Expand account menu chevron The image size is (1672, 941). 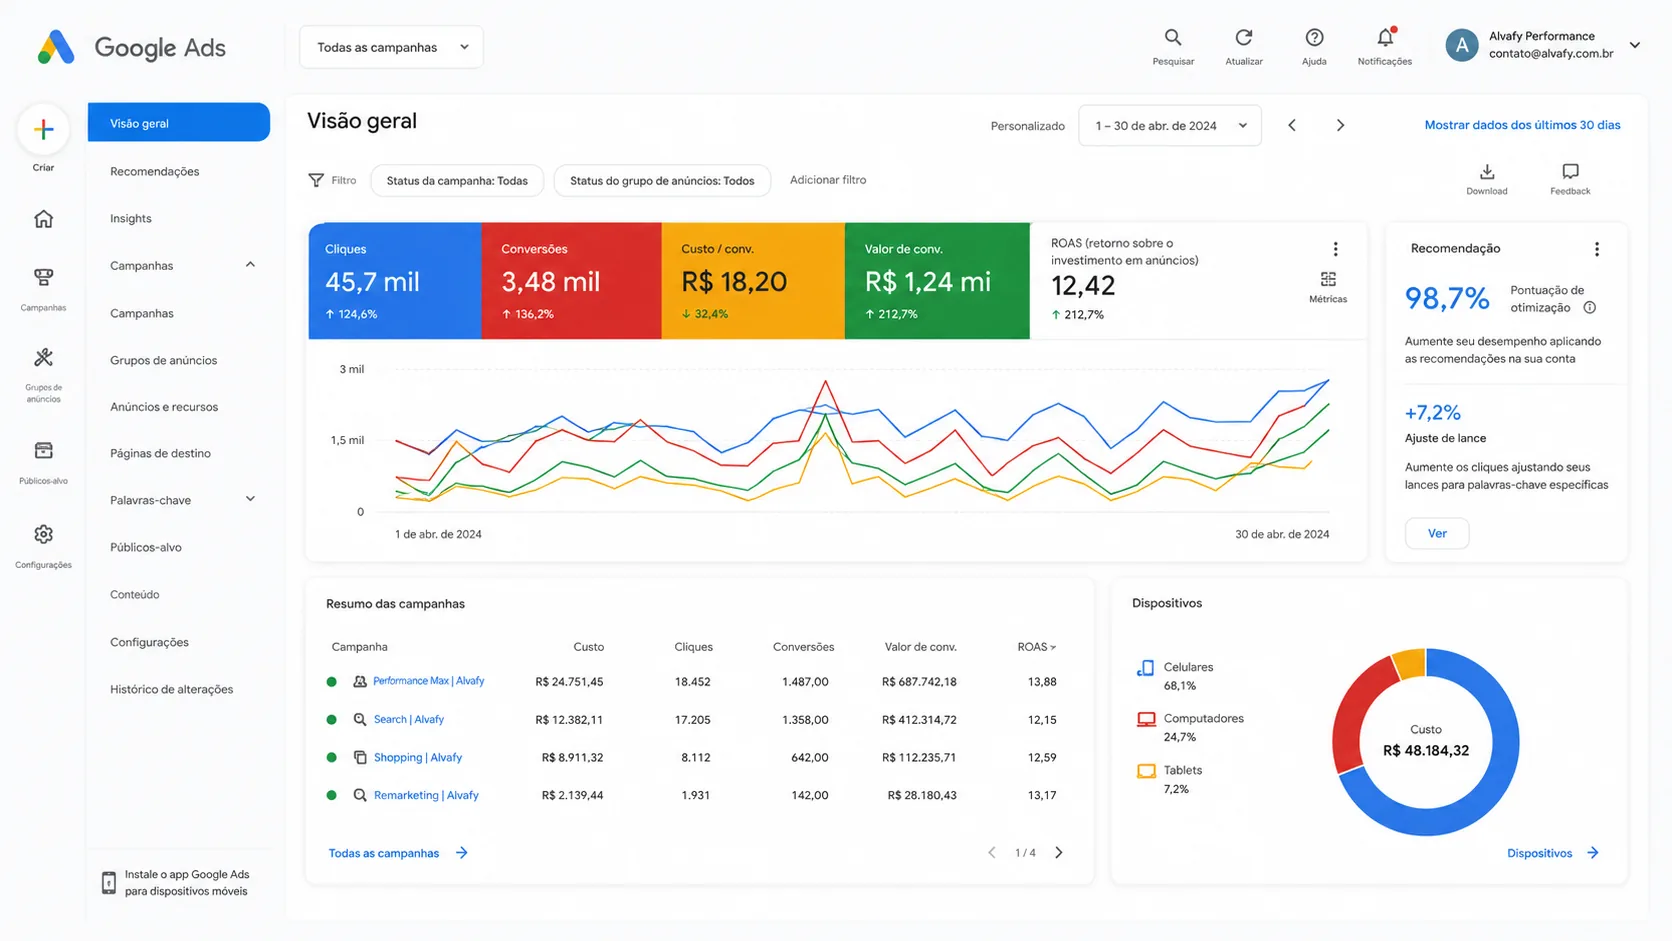(x=1635, y=45)
